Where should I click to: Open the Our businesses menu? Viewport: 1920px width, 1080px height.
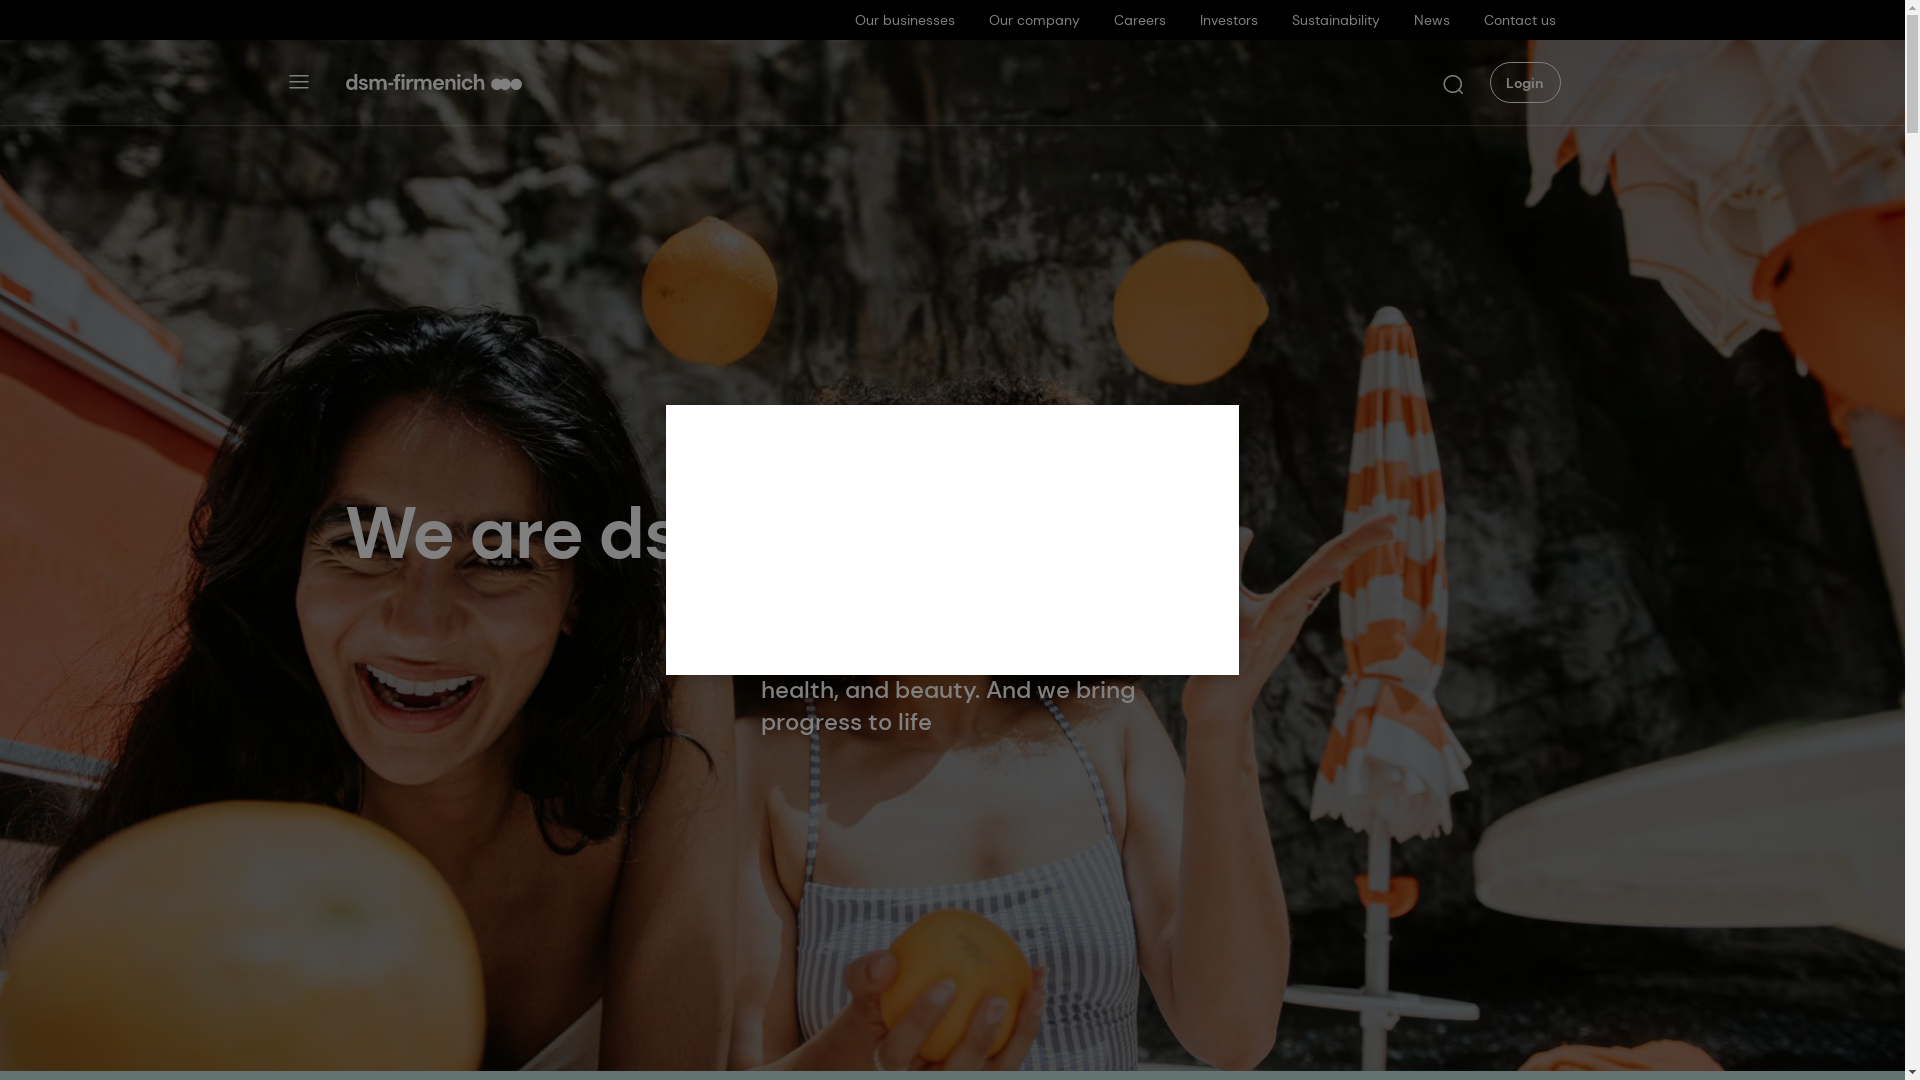point(904,20)
